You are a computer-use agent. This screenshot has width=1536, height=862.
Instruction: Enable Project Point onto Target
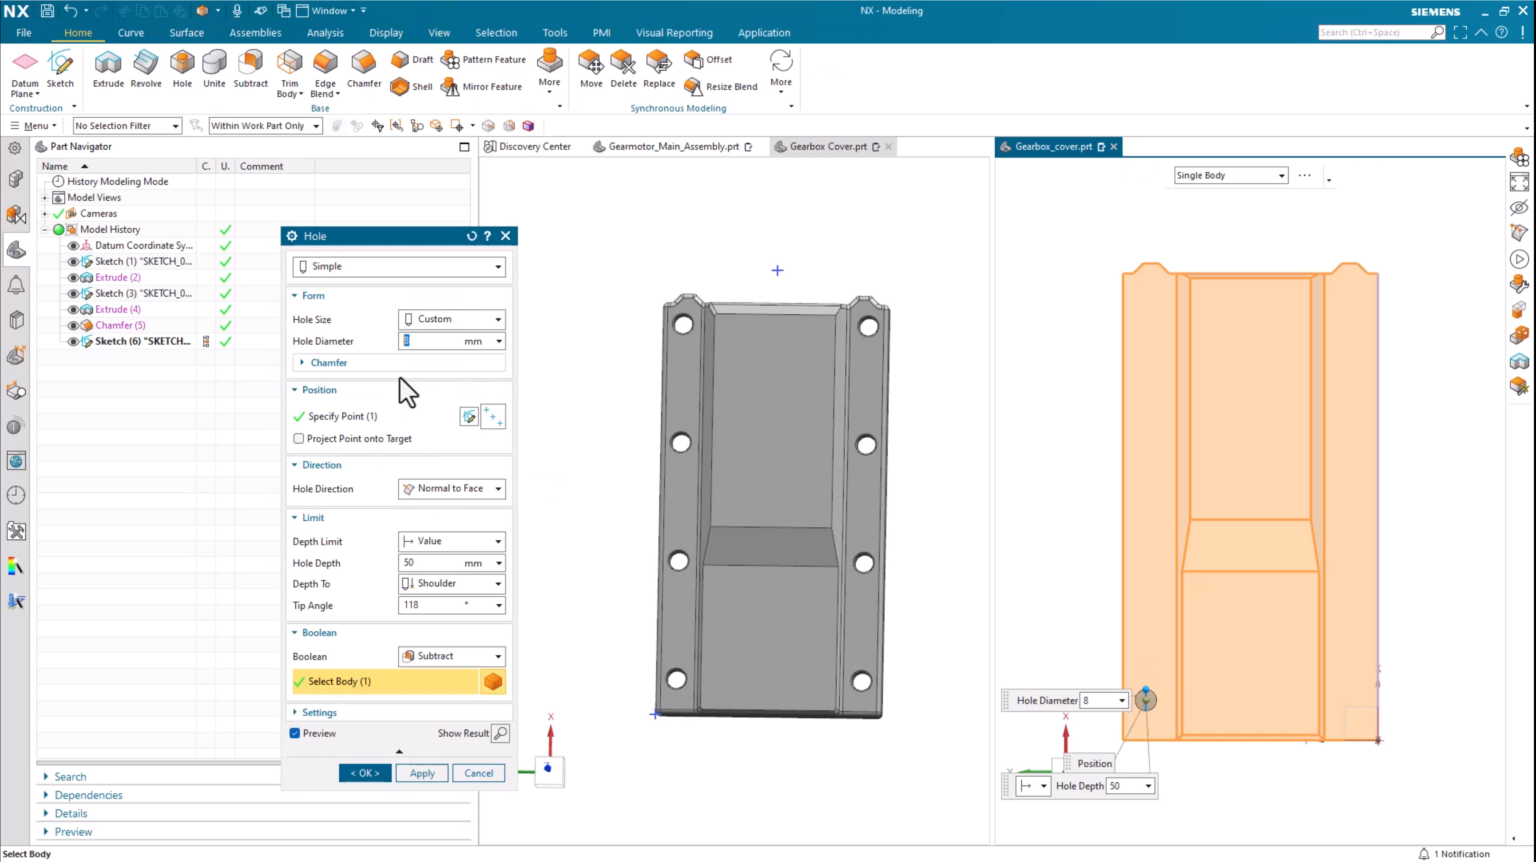click(298, 438)
